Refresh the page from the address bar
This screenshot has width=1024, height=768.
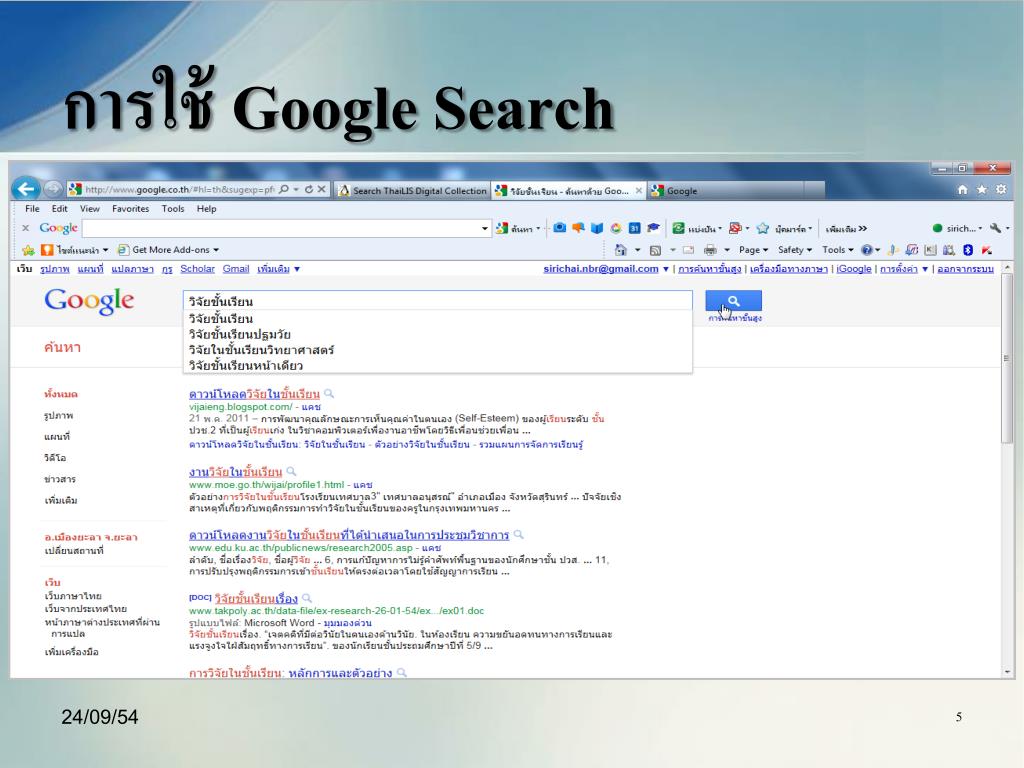309,190
